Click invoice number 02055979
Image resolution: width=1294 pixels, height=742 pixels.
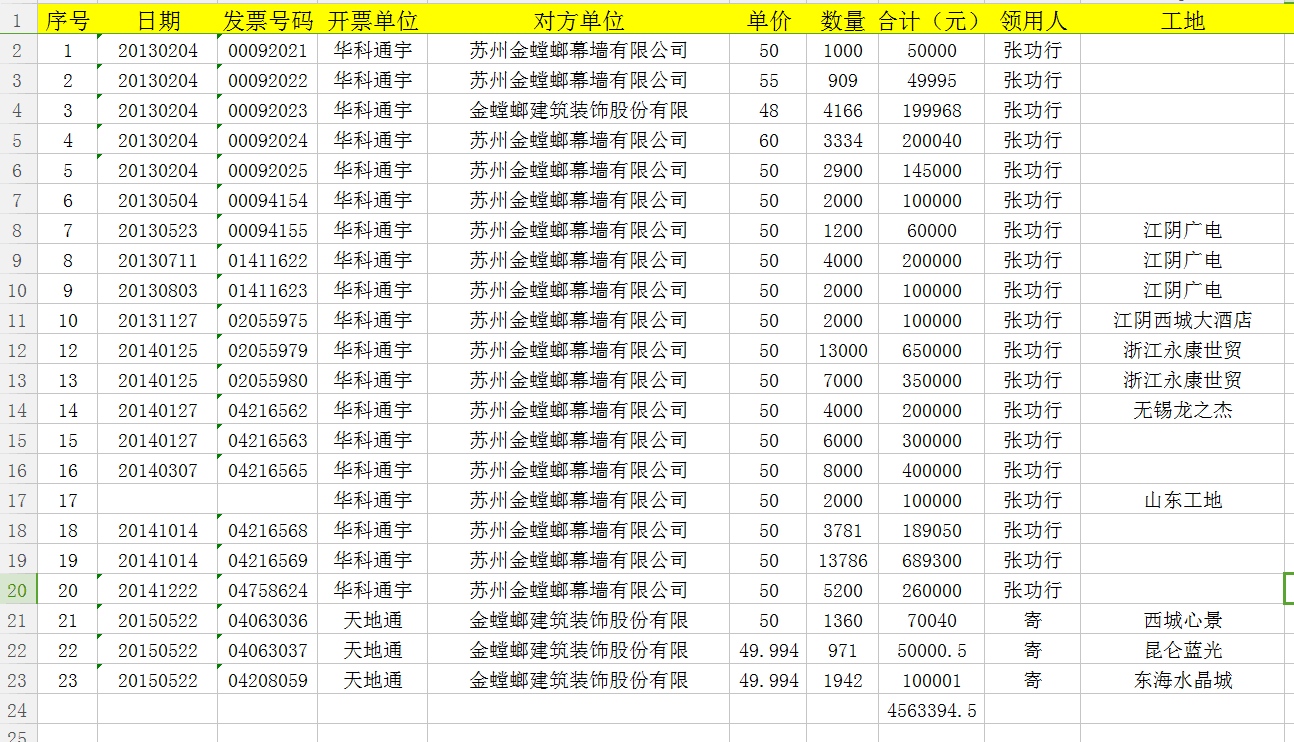click(x=268, y=350)
